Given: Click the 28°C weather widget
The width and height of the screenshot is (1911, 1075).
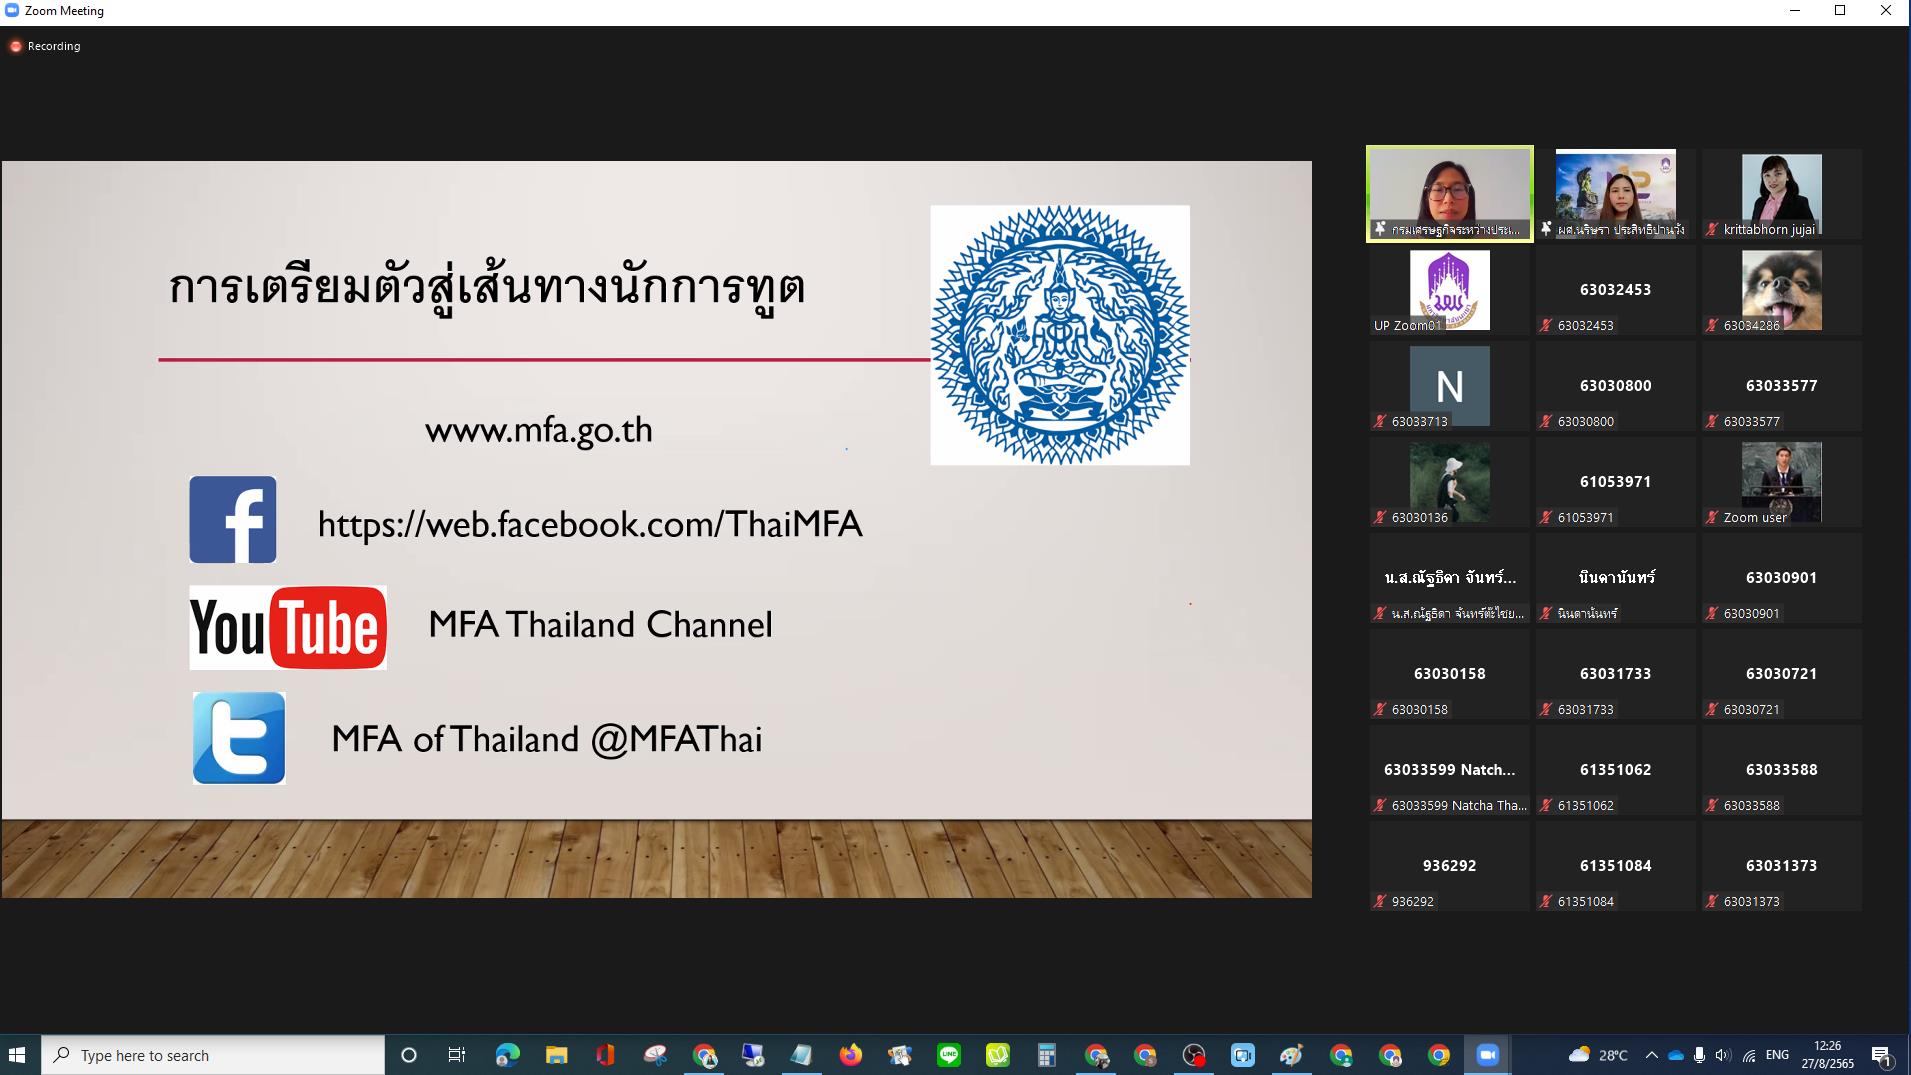Looking at the screenshot, I should point(1598,1055).
